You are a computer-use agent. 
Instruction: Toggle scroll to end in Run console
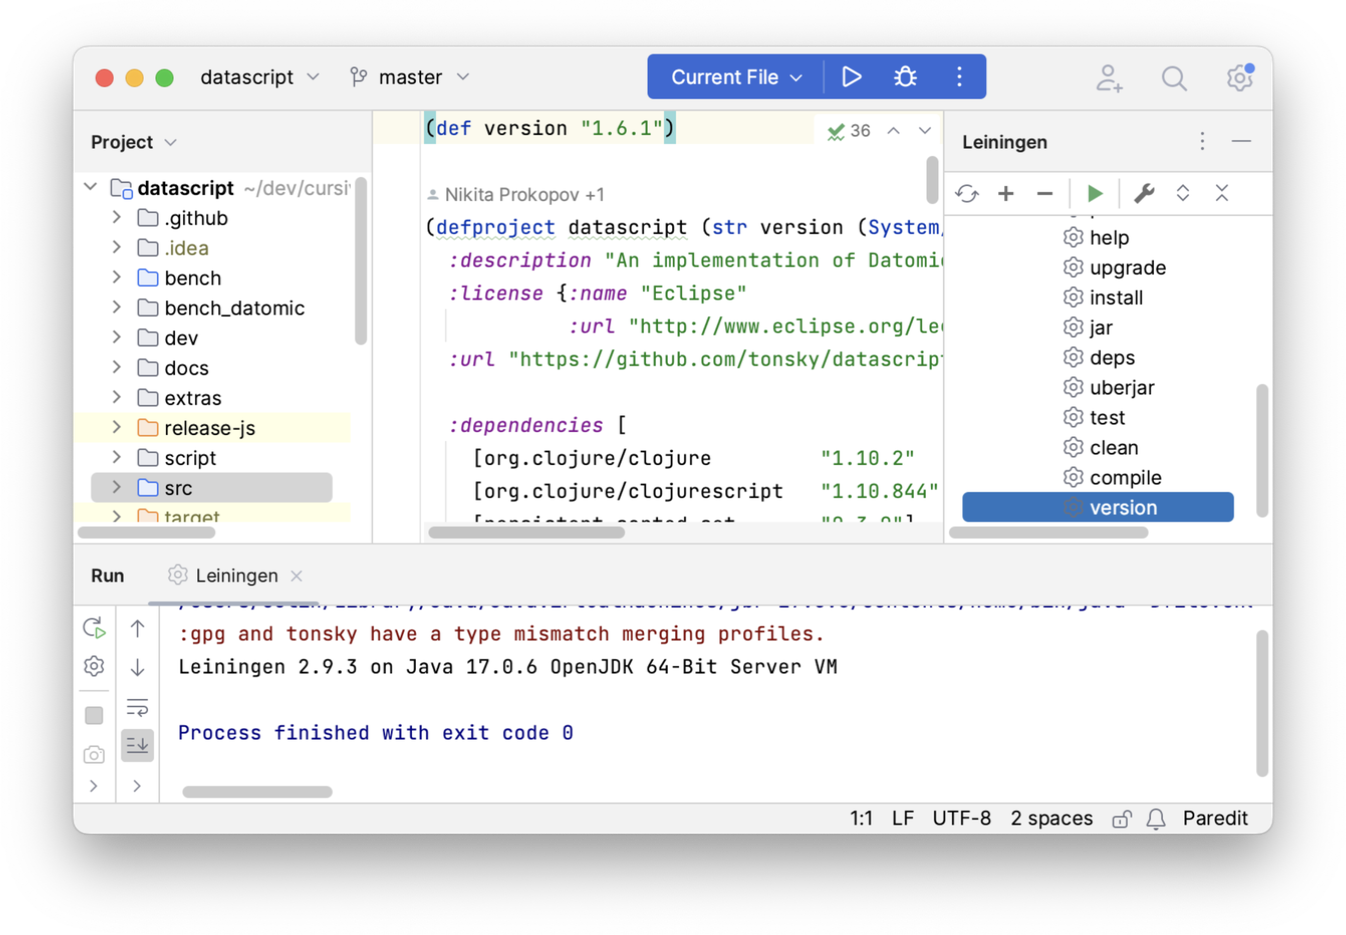coord(137,745)
